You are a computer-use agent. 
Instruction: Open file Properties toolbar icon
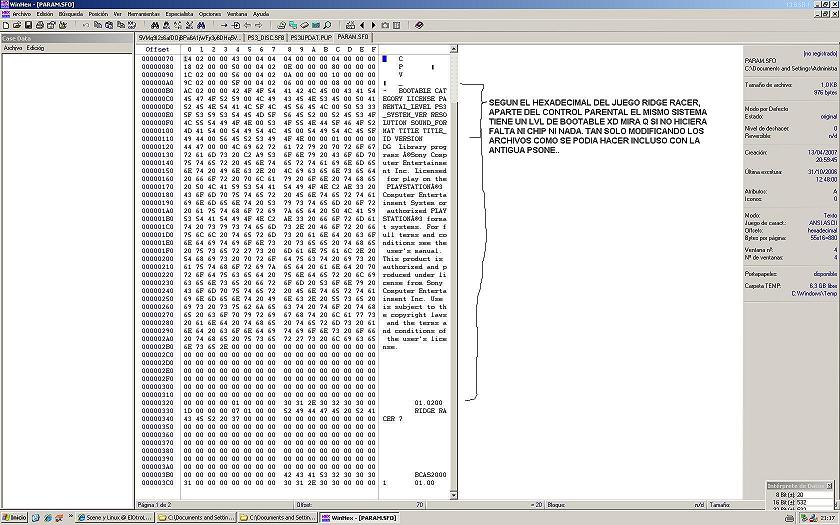click(51, 25)
